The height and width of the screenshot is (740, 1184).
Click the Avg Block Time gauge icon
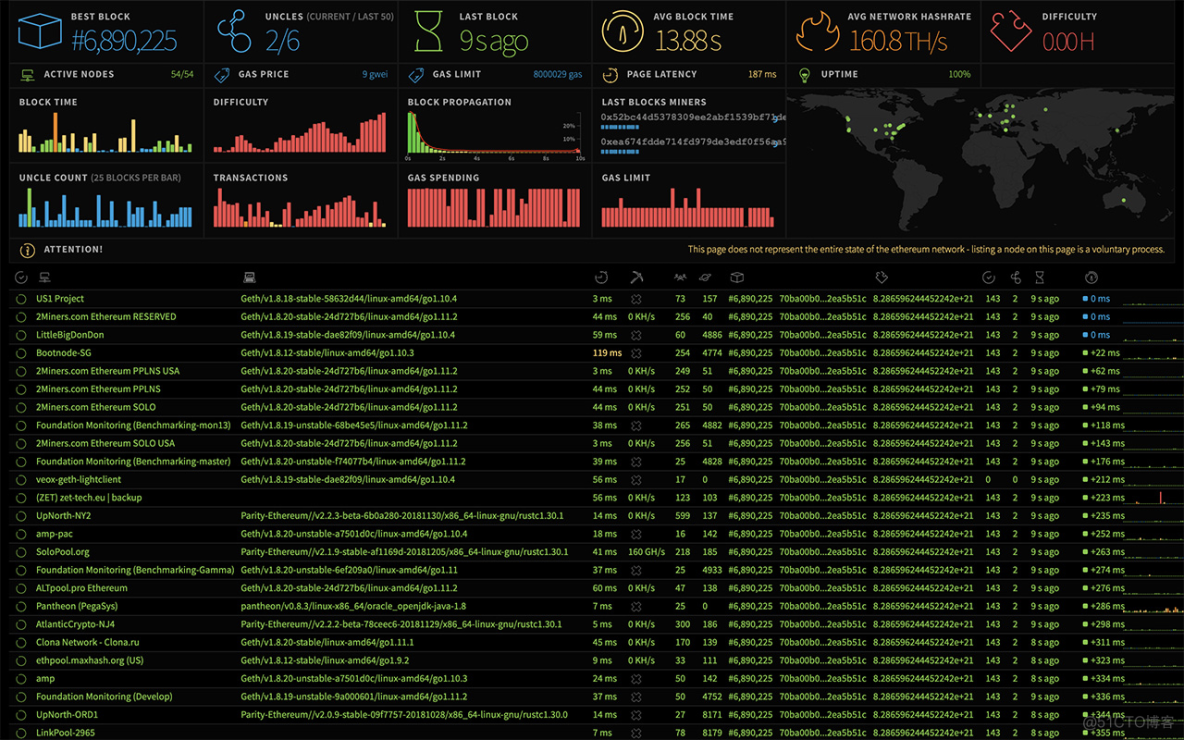pyautogui.click(x=621, y=31)
